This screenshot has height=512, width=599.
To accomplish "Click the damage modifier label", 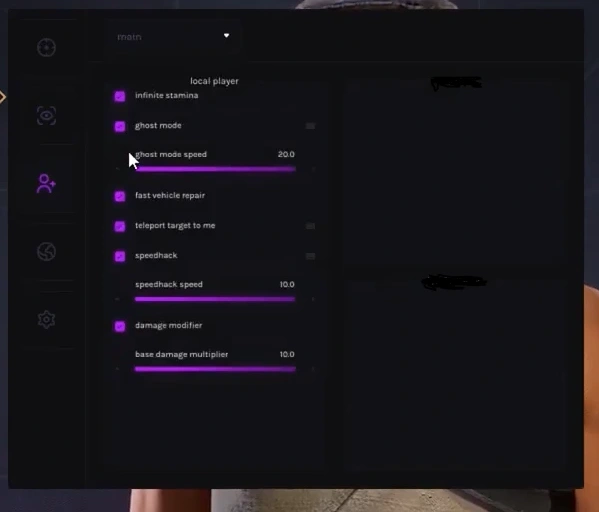I will coord(168,326).
